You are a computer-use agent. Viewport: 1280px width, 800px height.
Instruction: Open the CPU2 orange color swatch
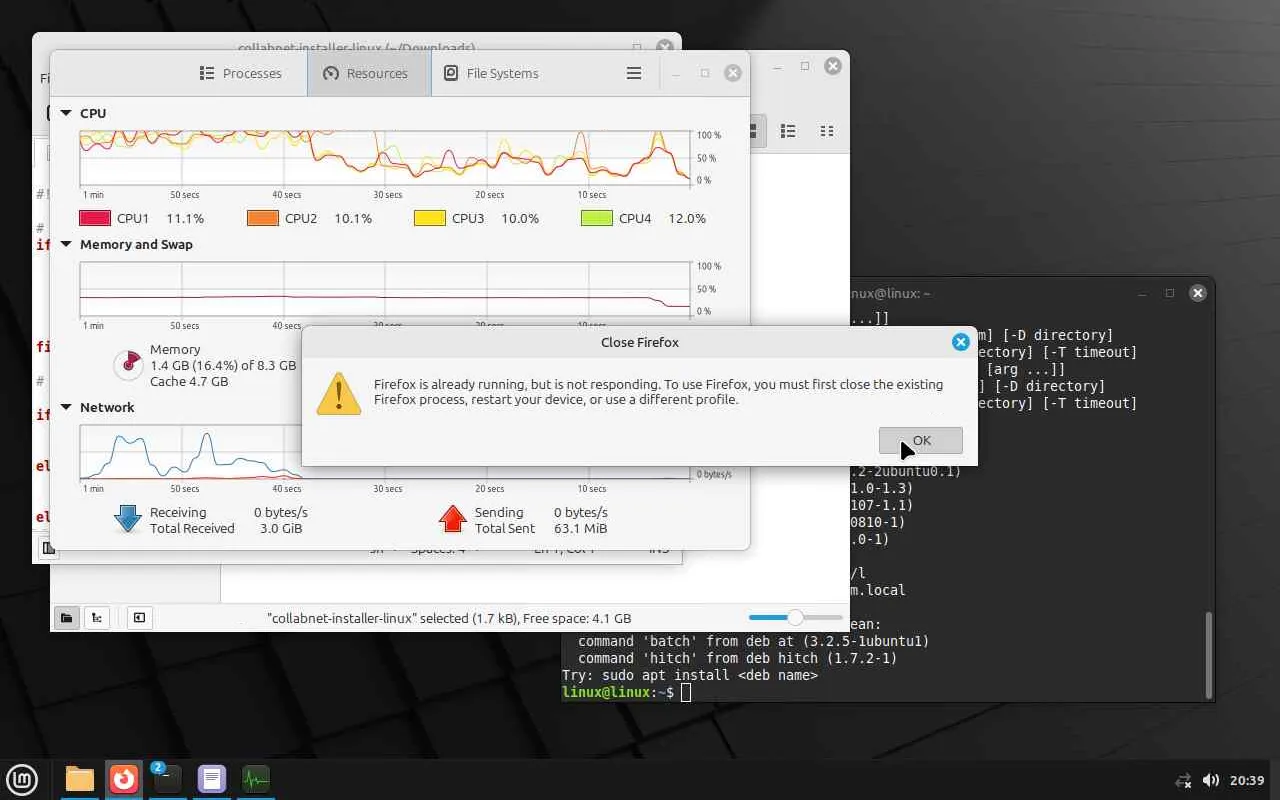coord(263,218)
